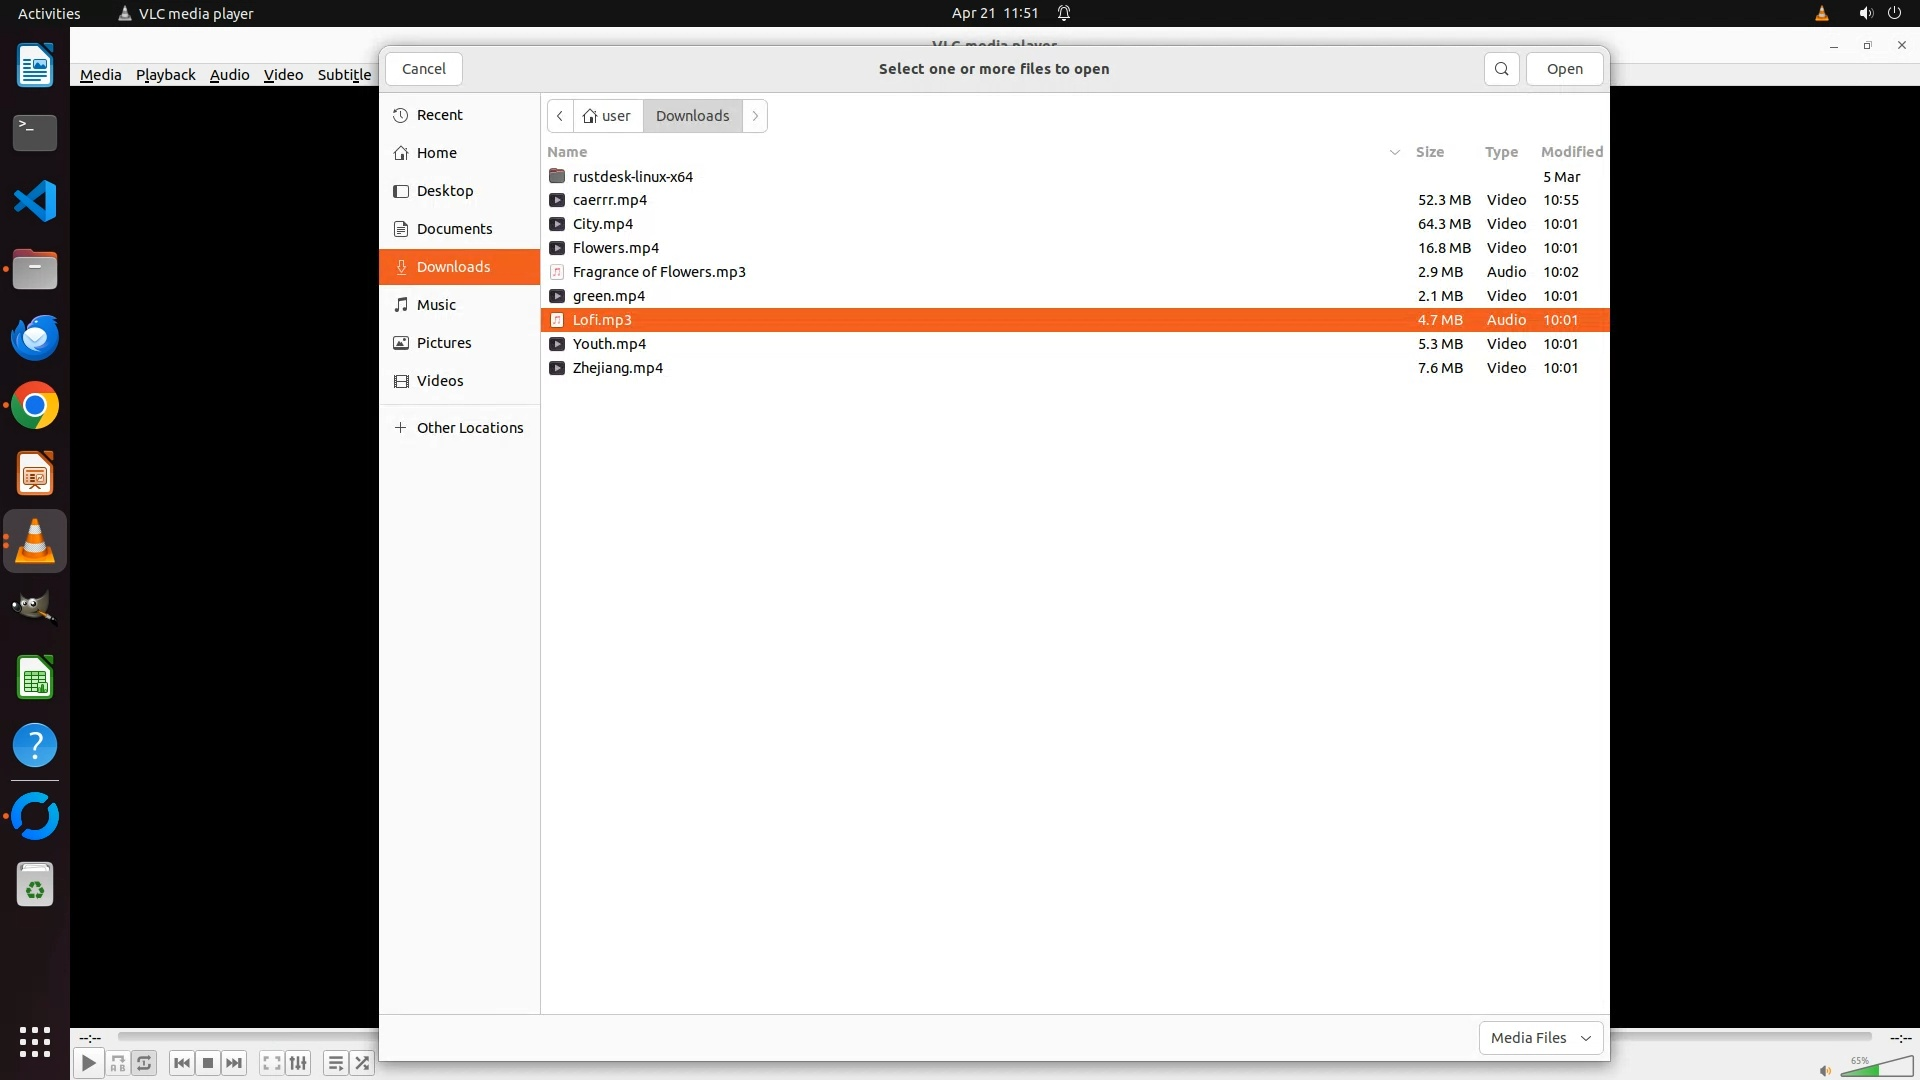Click the next media skip icon
This screenshot has width=1920, height=1080.
coord(234,1063)
